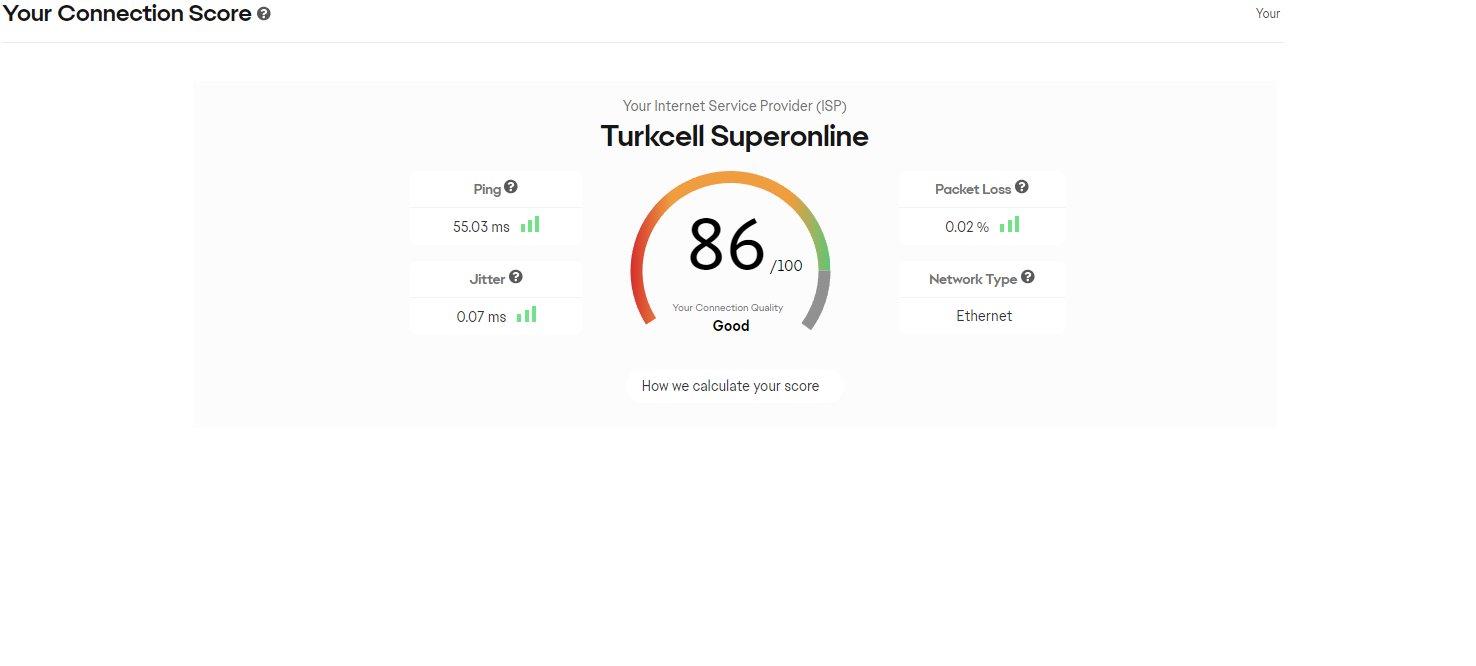
Task: Click the Ethernet network type value
Action: click(984, 316)
